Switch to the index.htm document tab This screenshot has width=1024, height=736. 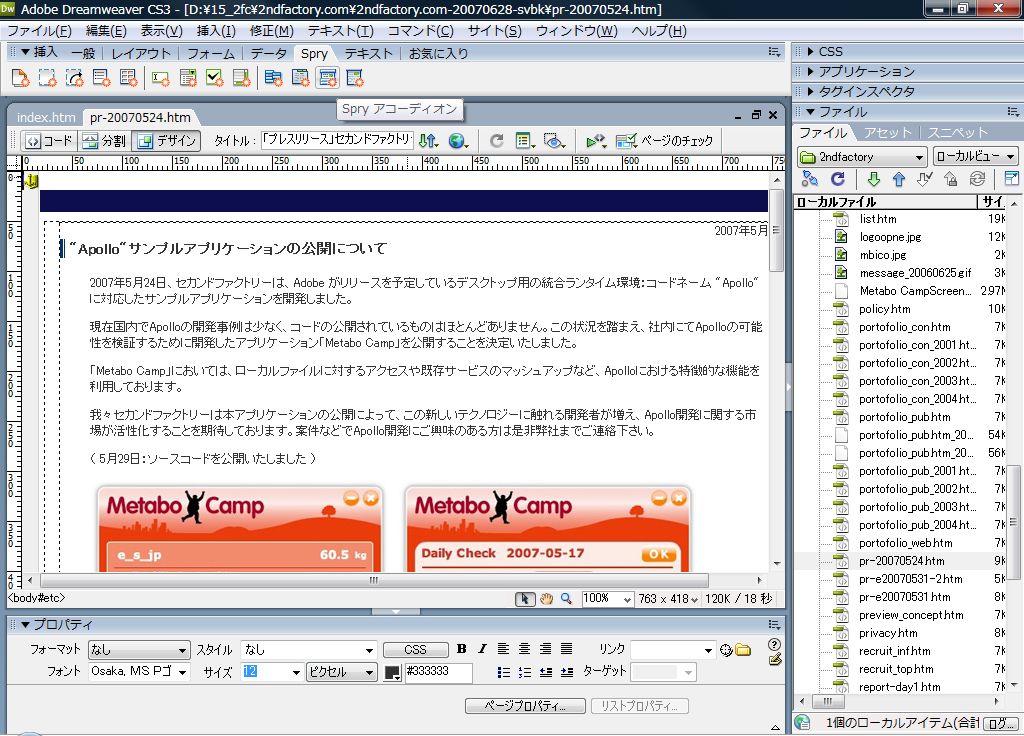click(46, 118)
